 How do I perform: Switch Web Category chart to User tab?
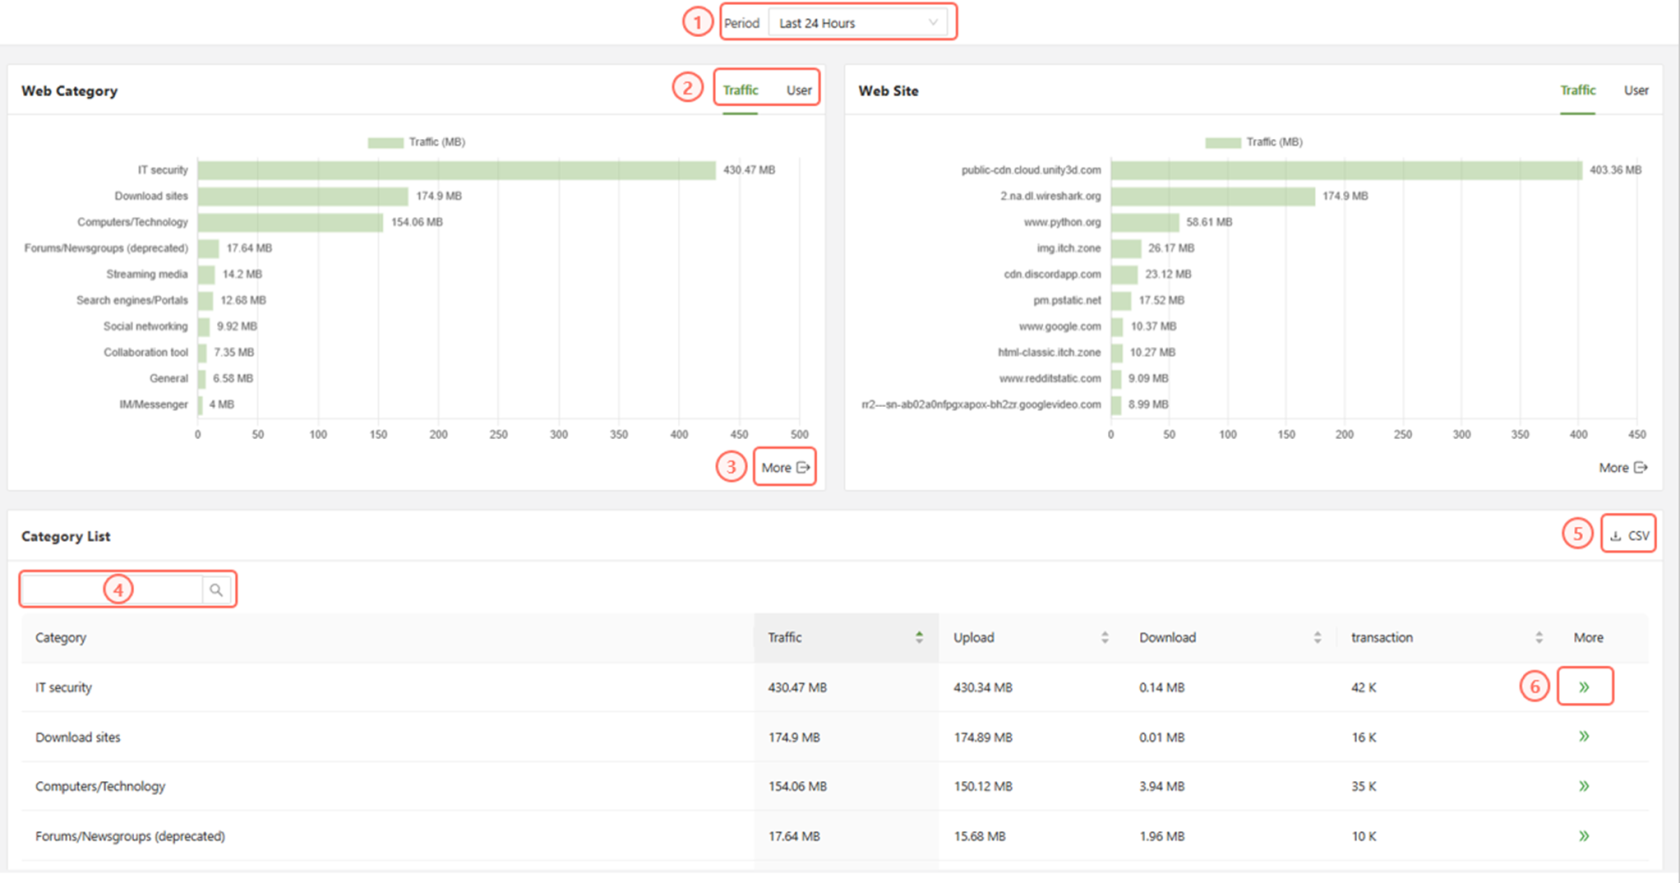(798, 90)
